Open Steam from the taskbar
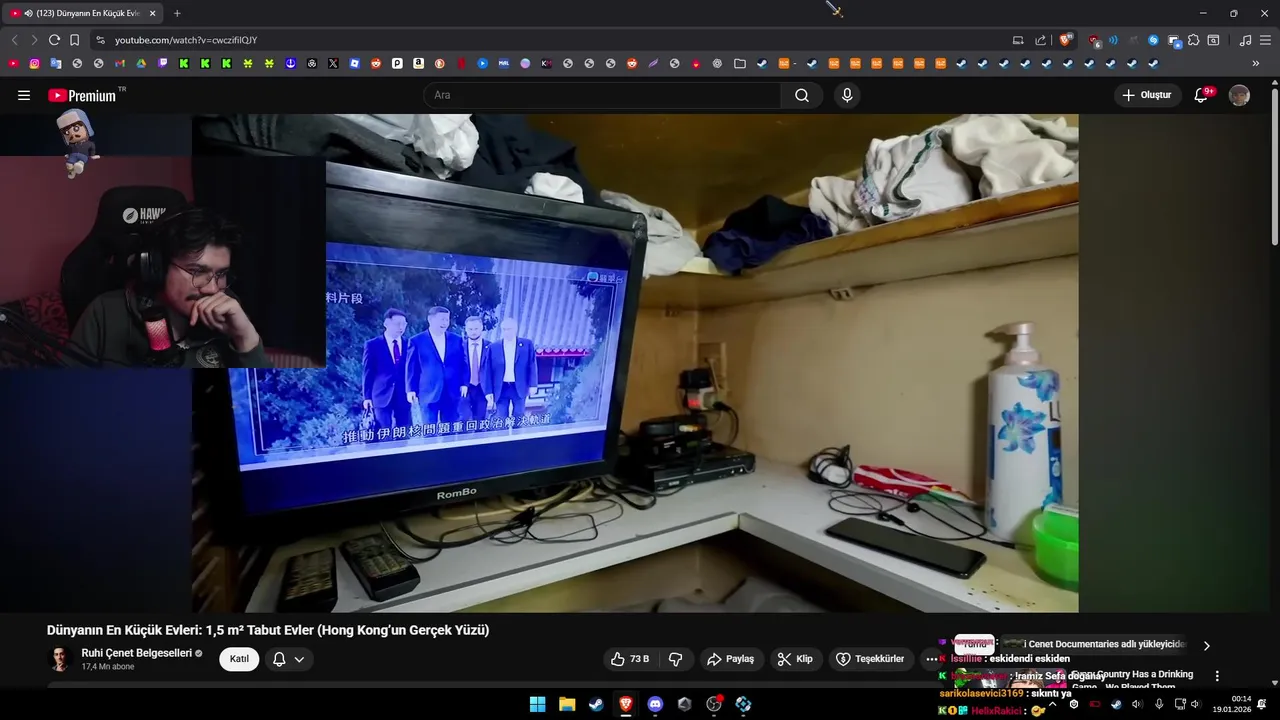 pyautogui.click(x=596, y=704)
